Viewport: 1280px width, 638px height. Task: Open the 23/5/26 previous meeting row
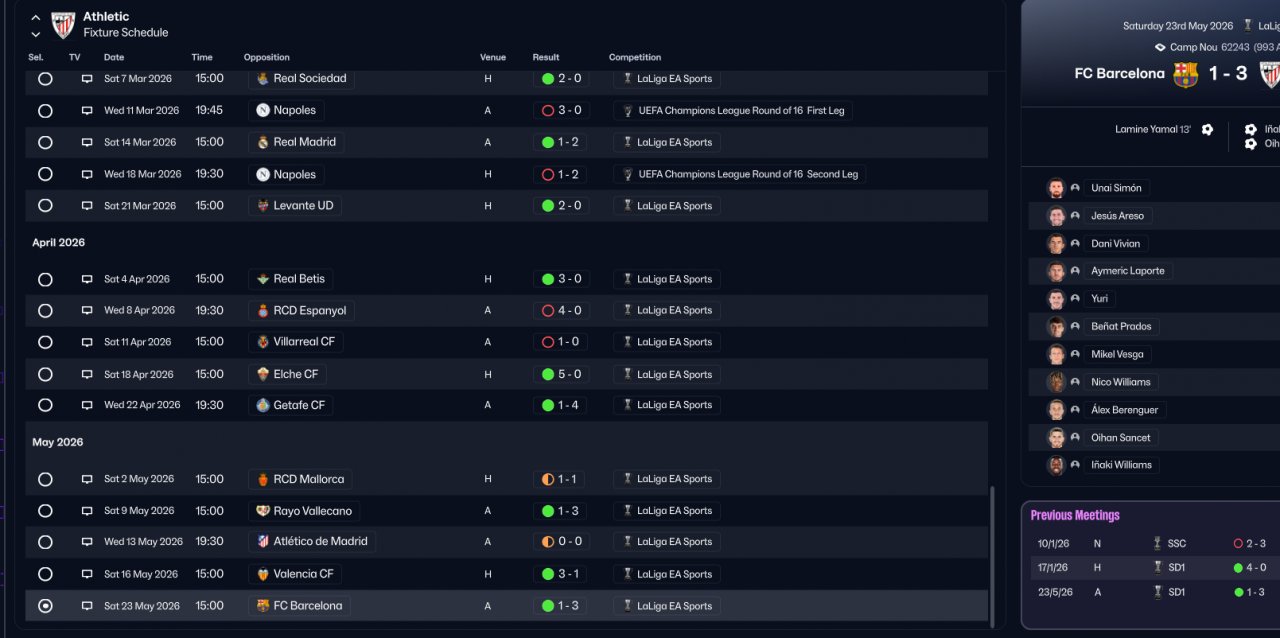(1155, 591)
